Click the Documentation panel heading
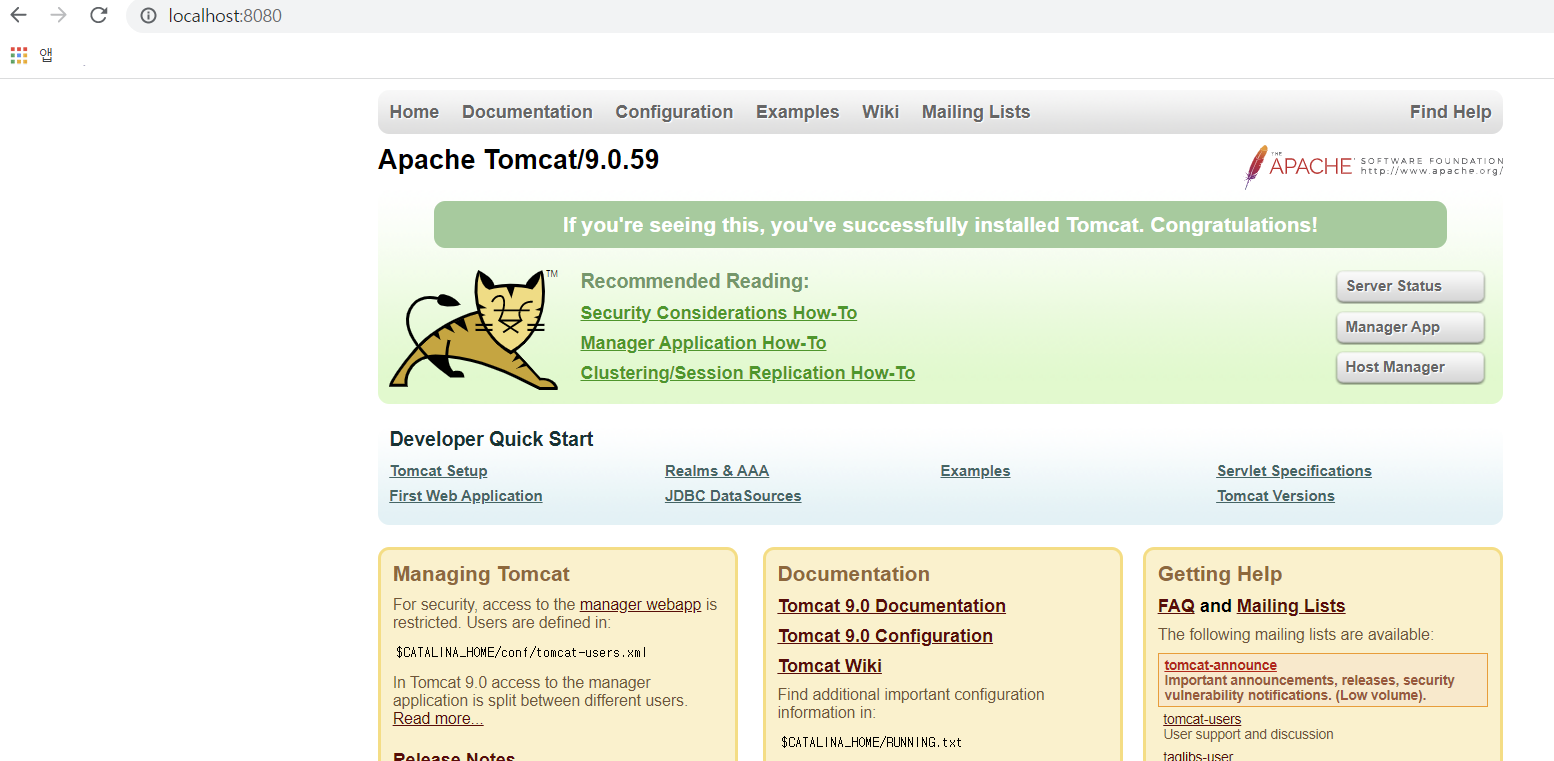 pos(854,574)
